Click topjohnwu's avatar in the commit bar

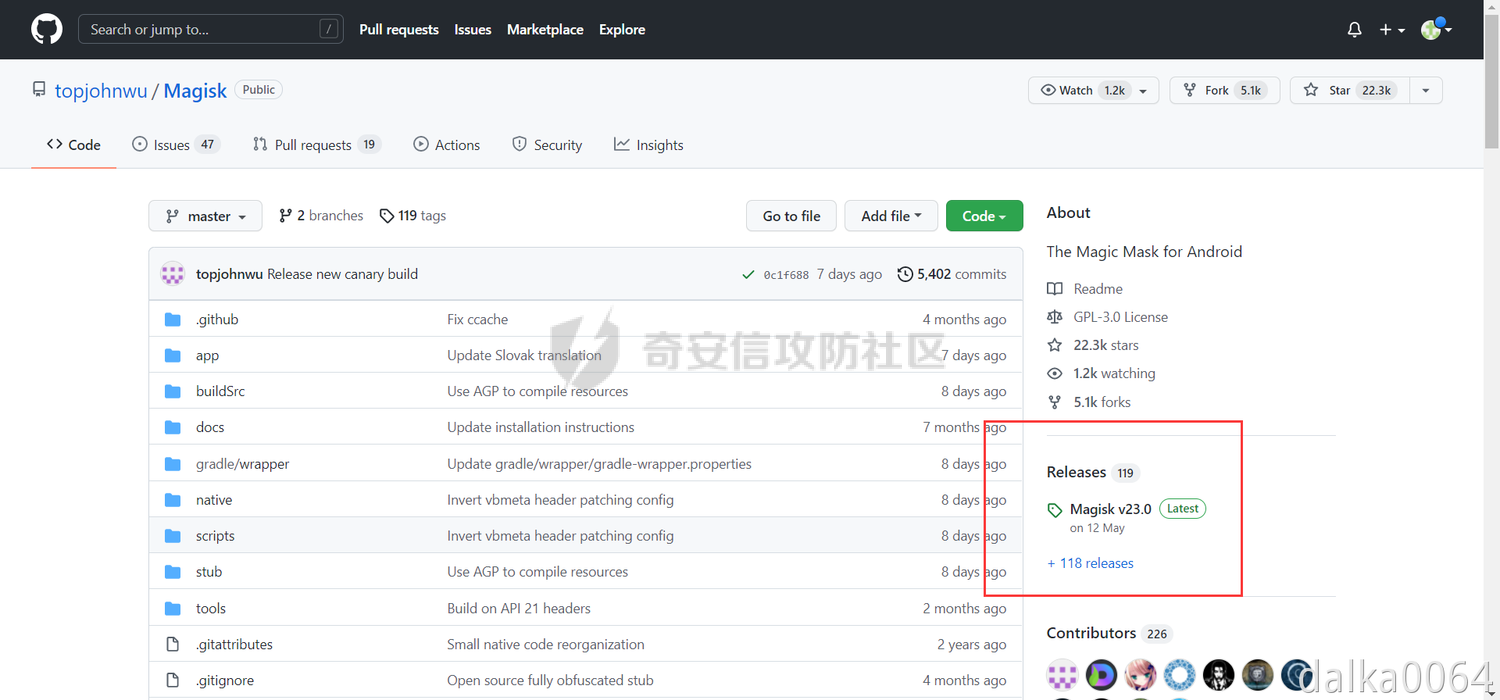[173, 274]
